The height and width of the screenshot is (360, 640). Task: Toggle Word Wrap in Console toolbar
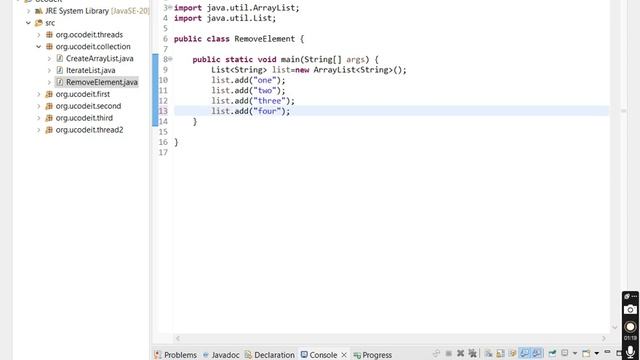click(x=512, y=354)
